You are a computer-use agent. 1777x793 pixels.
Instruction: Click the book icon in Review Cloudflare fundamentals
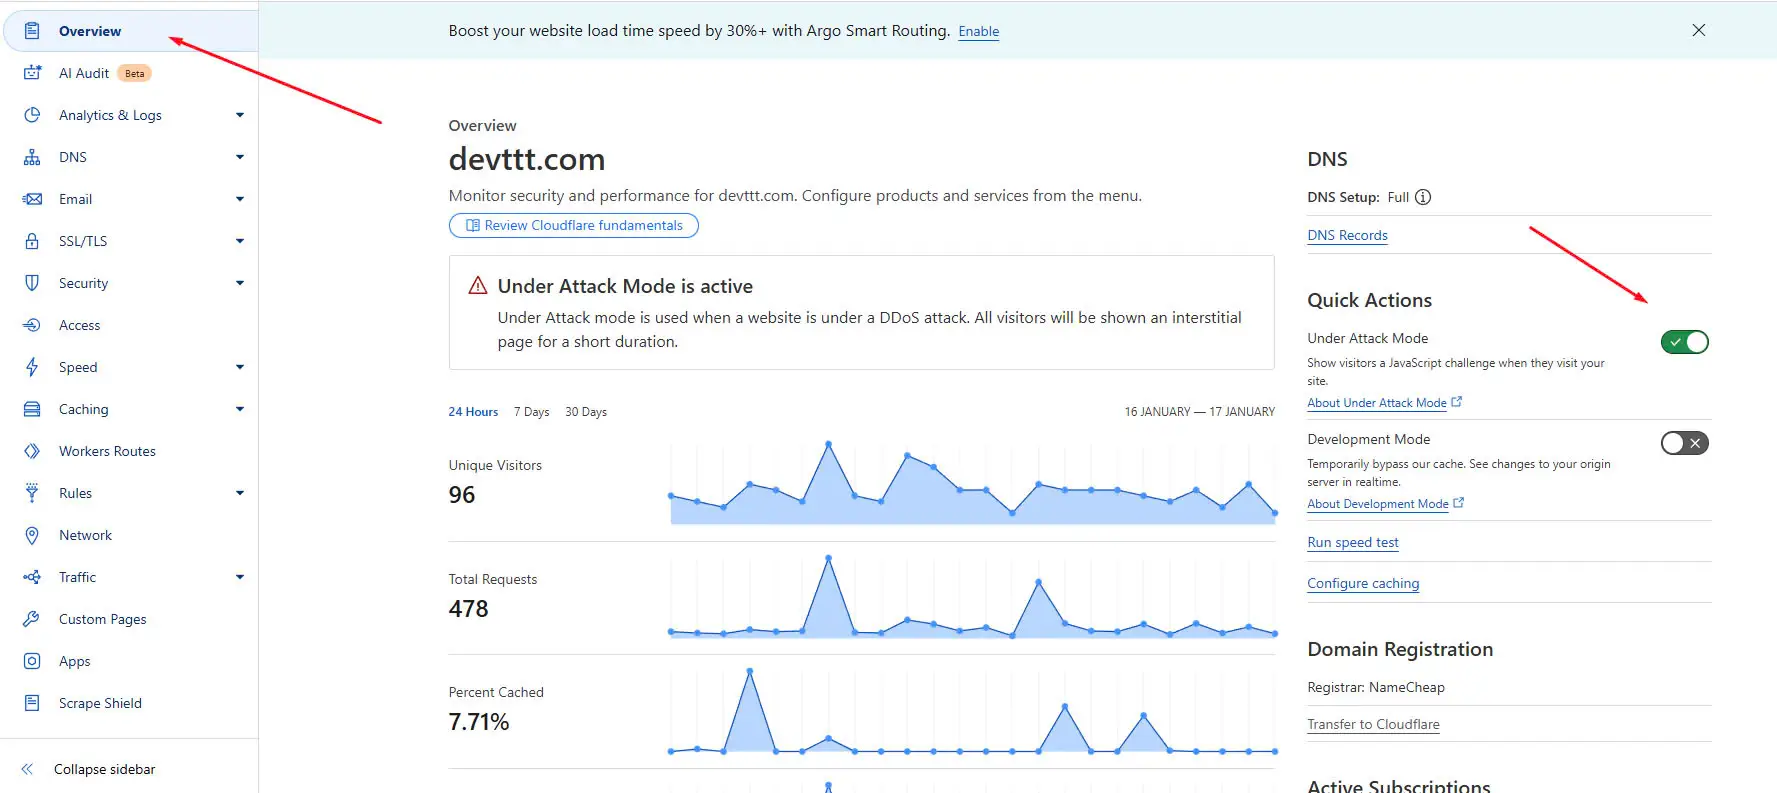(473, 225)
